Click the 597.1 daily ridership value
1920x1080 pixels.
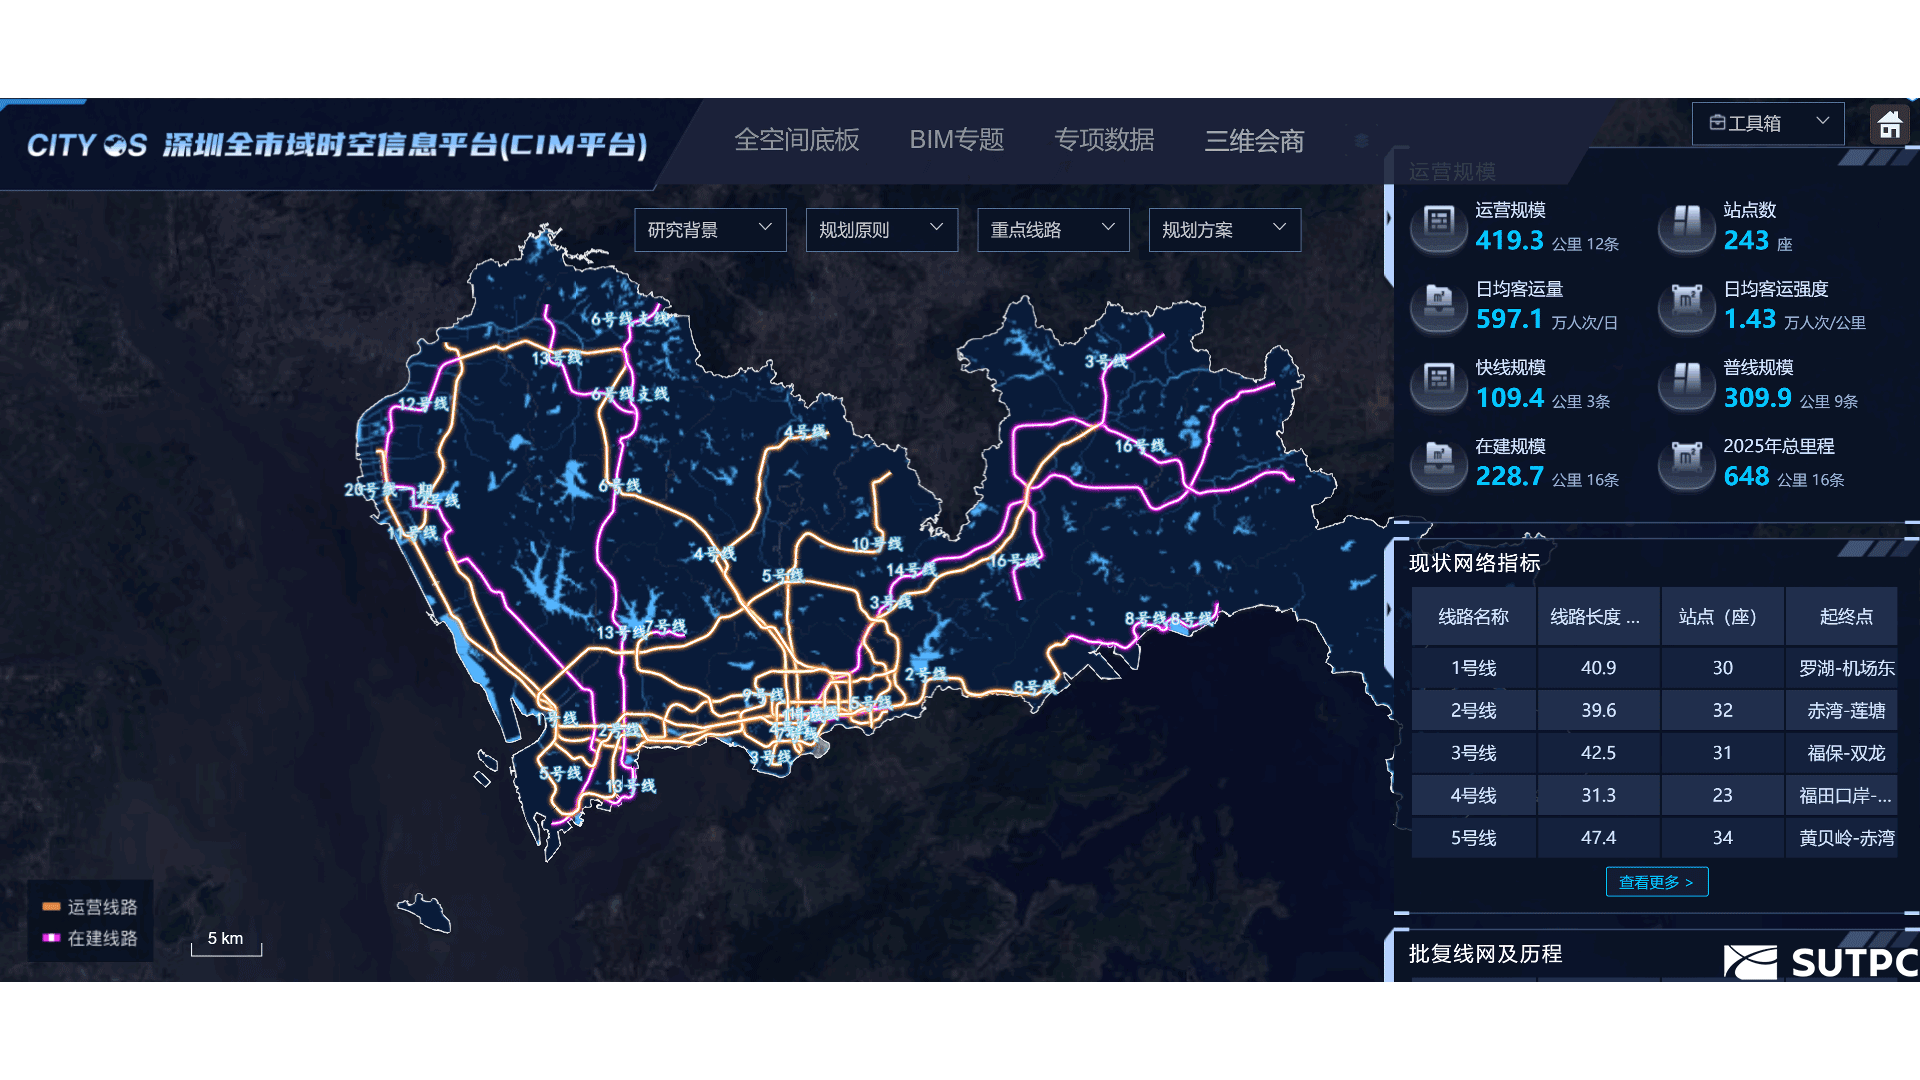pos(1510,320)
